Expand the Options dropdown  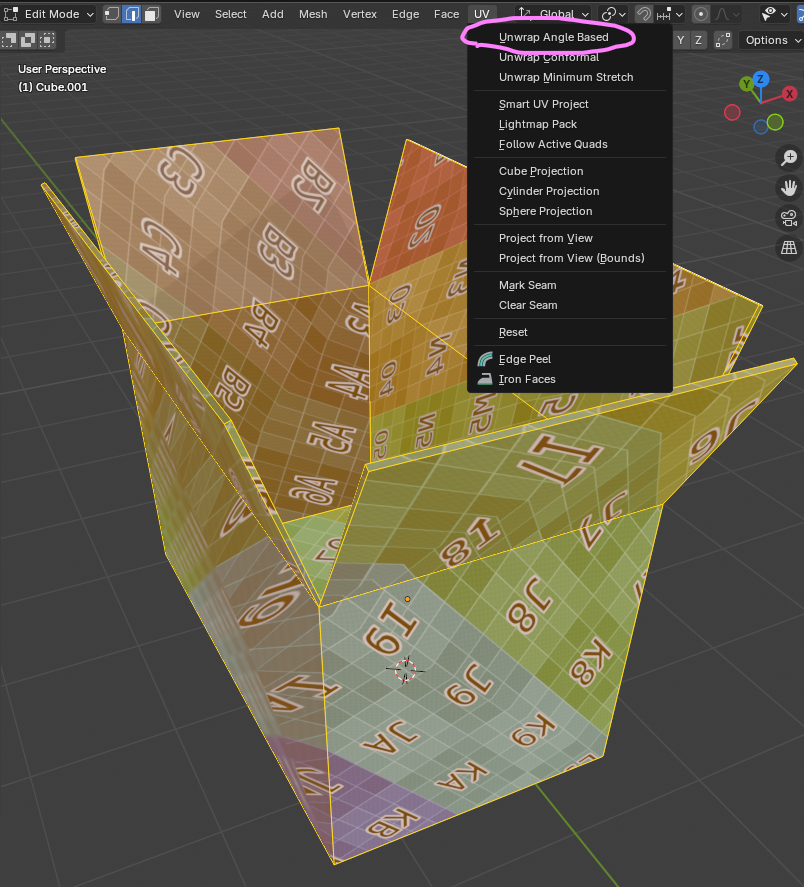coord(772,40)
